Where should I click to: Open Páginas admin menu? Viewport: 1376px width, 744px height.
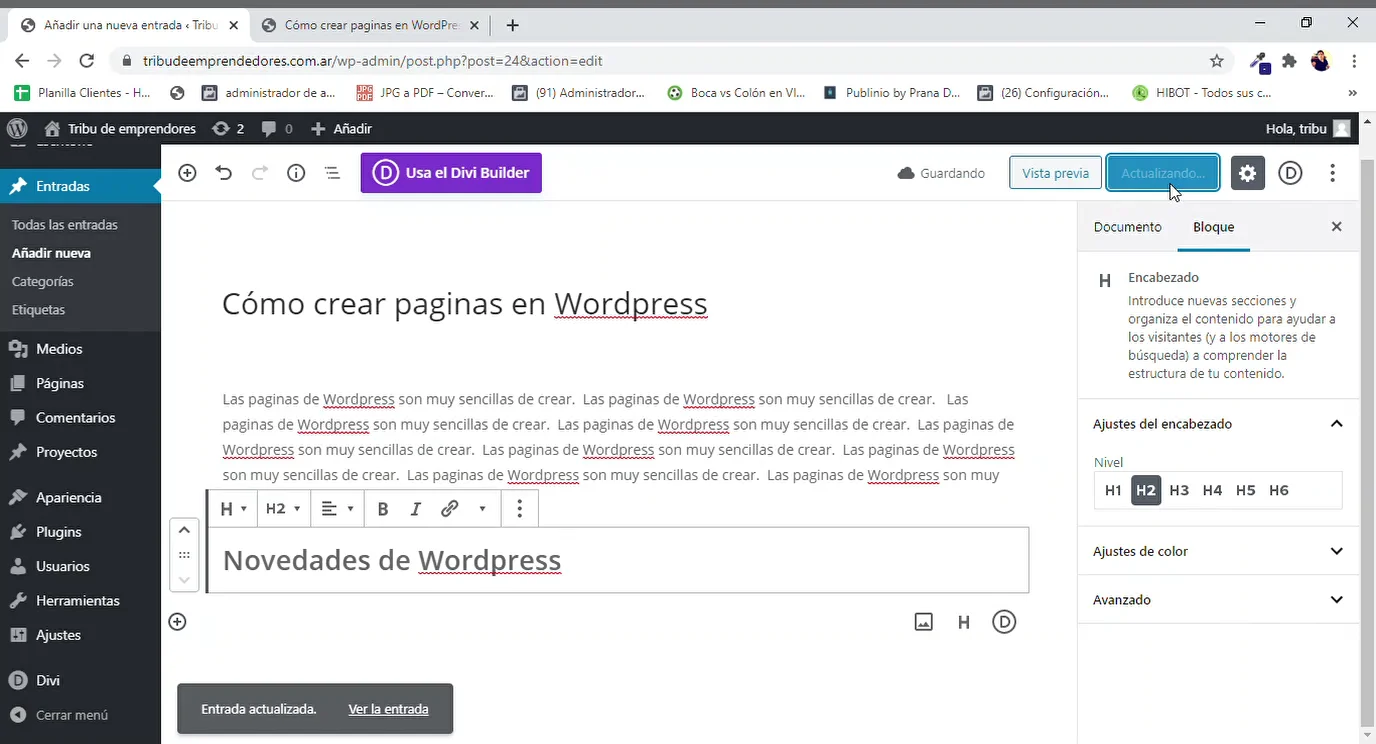[80, 383]
